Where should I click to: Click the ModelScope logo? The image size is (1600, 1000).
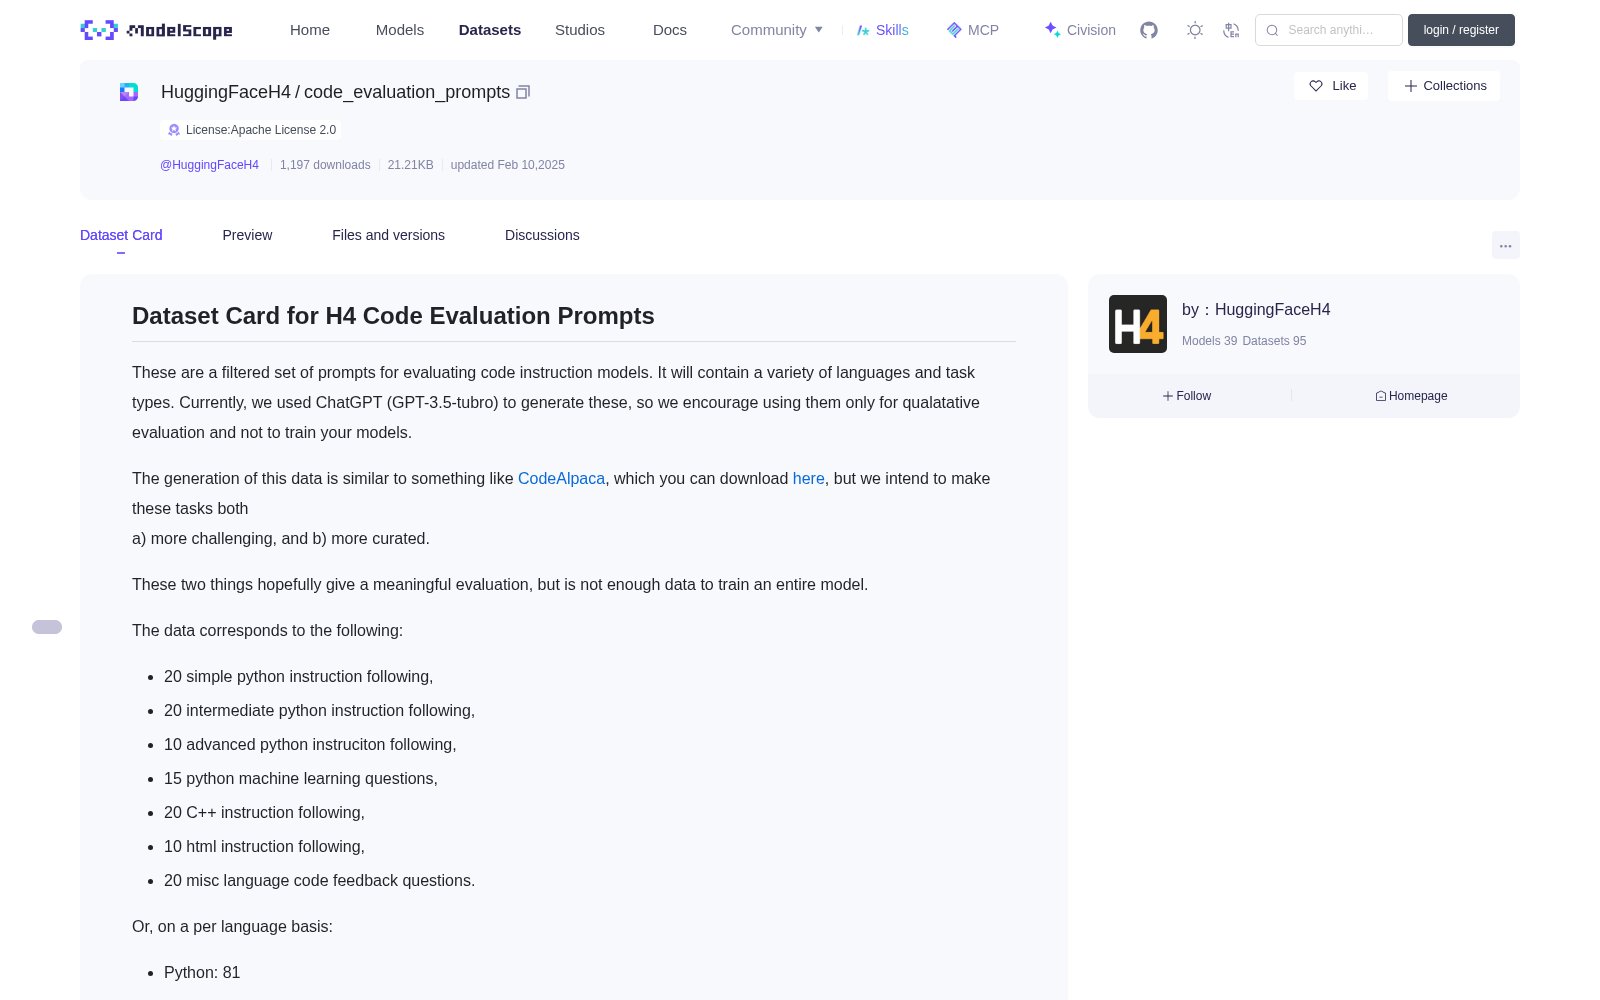click(156, 30)
